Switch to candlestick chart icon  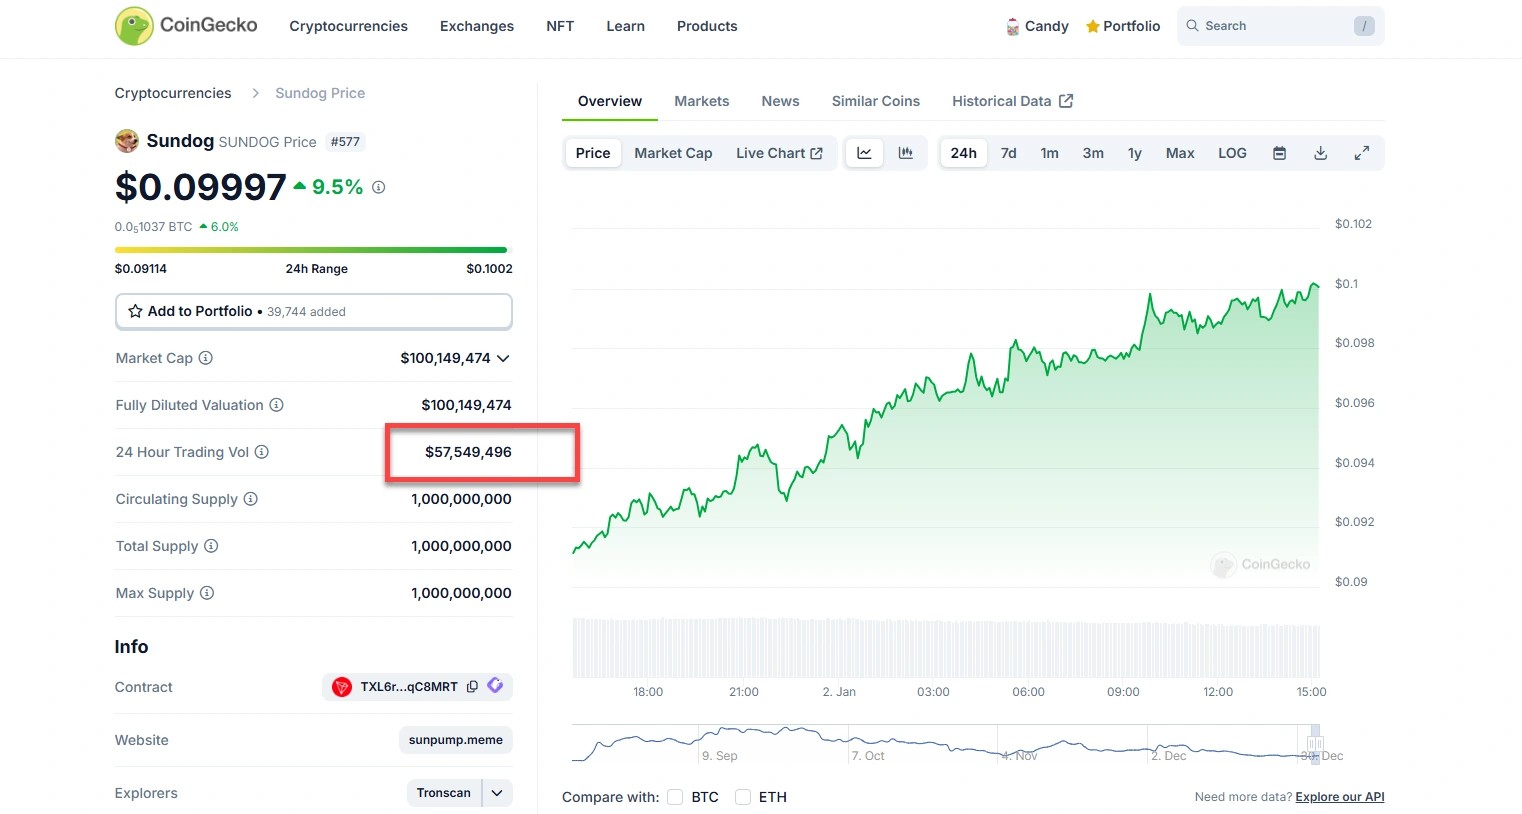[906, 153]
